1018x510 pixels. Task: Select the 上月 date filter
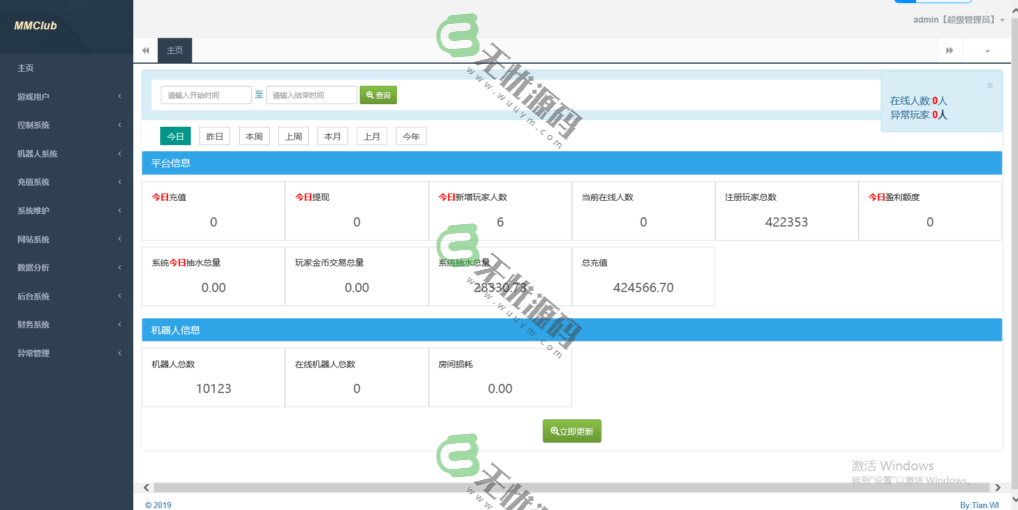372,136
